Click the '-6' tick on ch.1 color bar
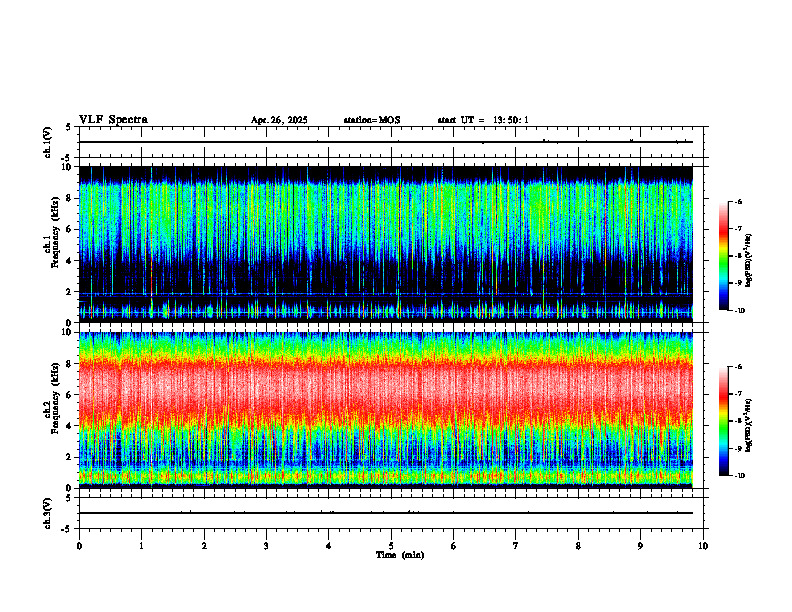The image size is (792, 612). pyautogui.click(x=738, y=201)
